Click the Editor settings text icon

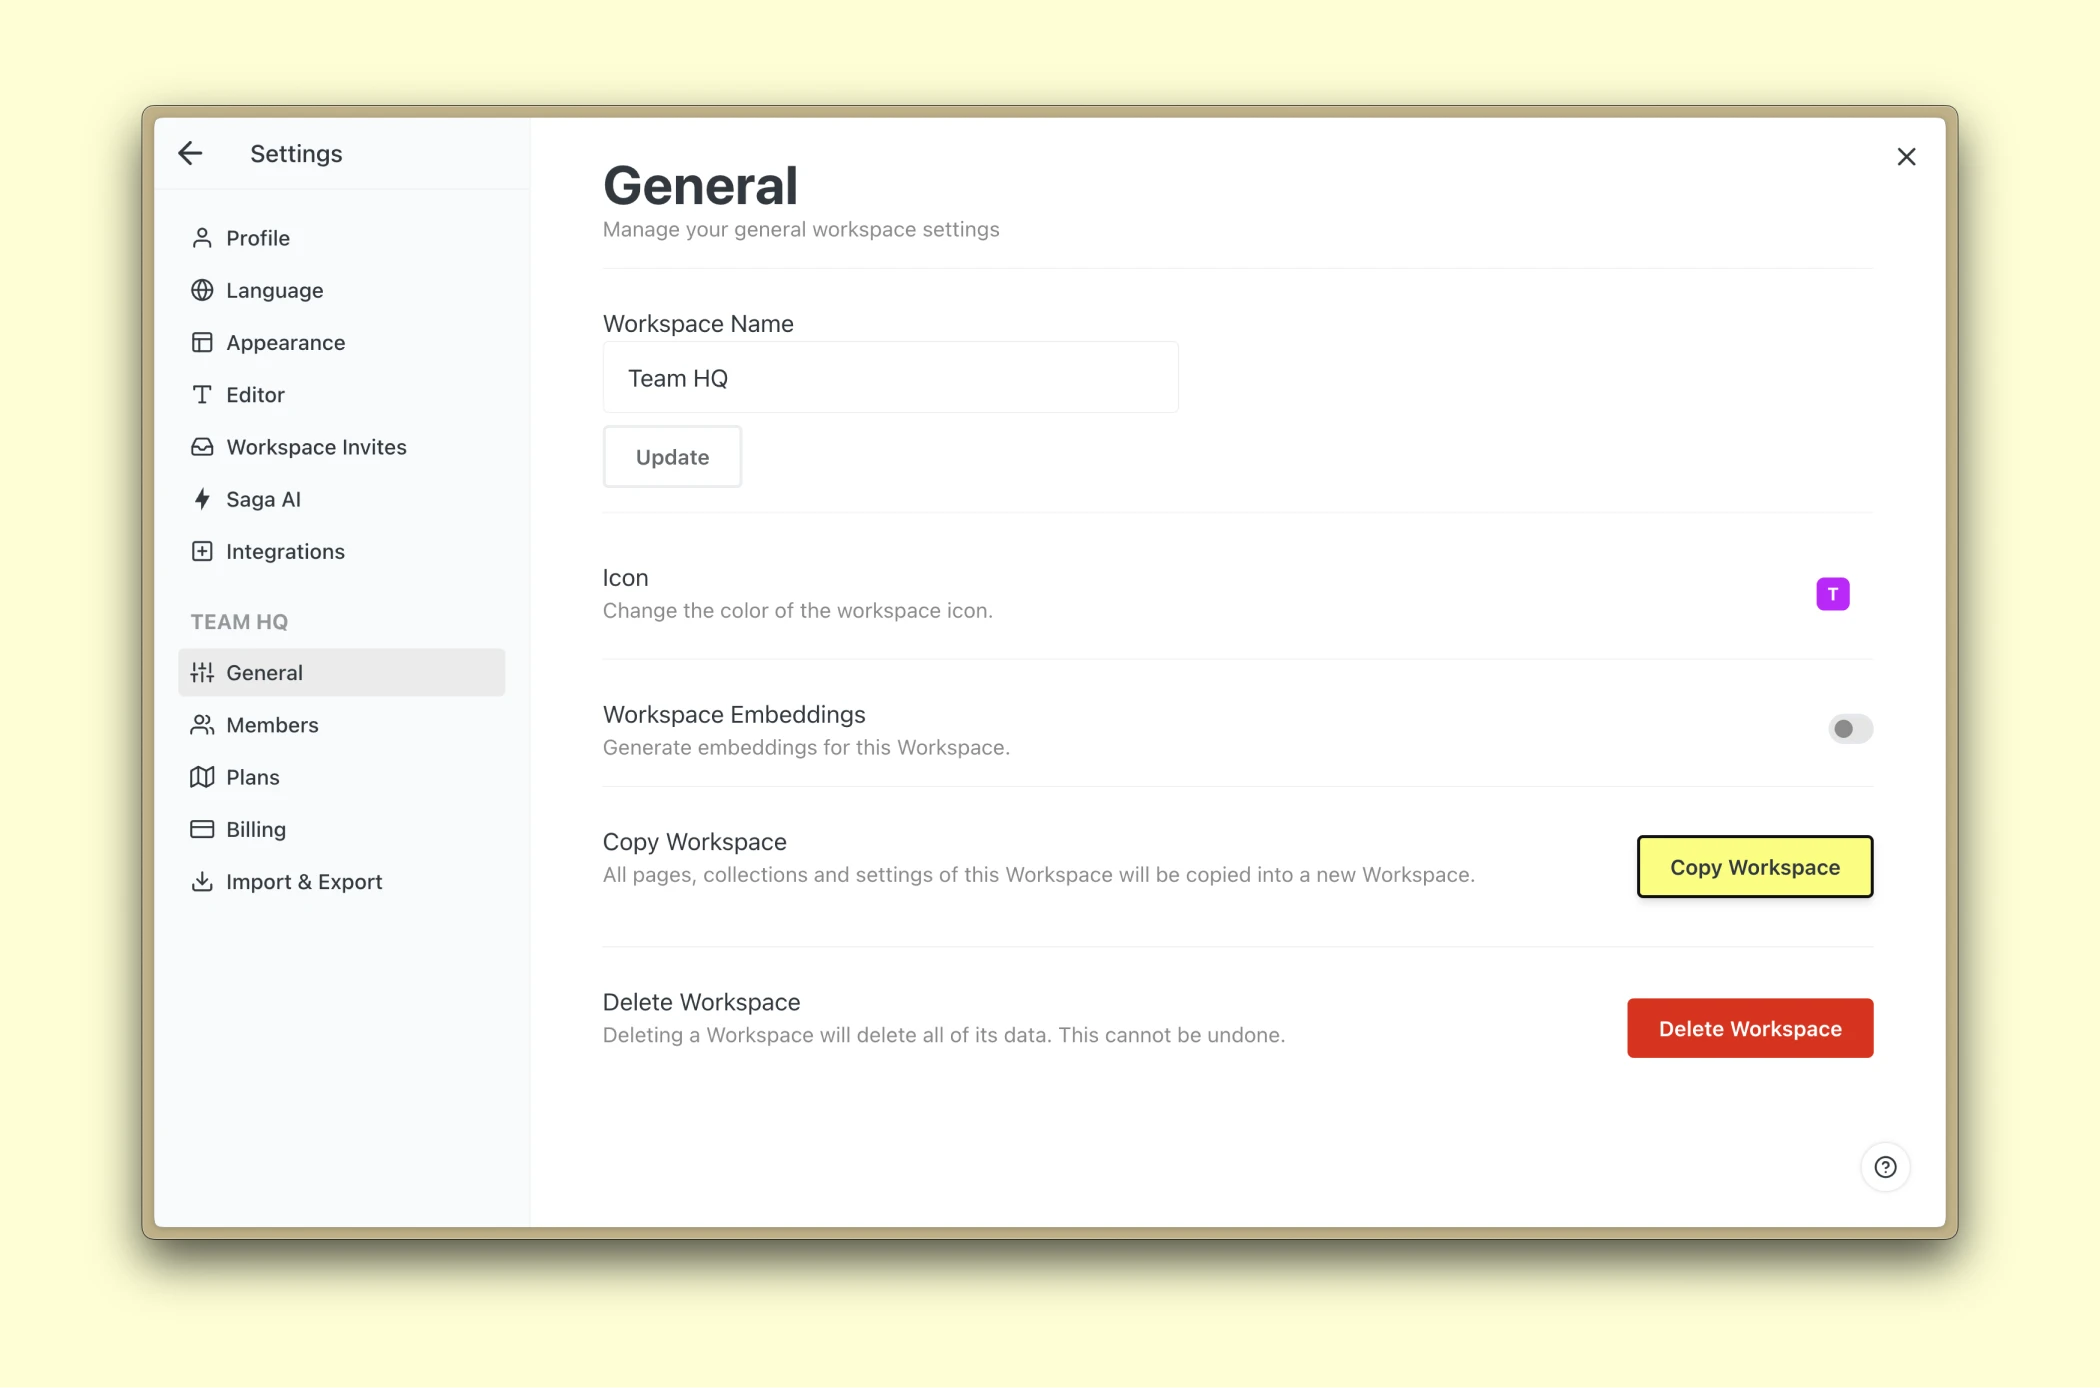pyautogui.click(x=203, y=394)
